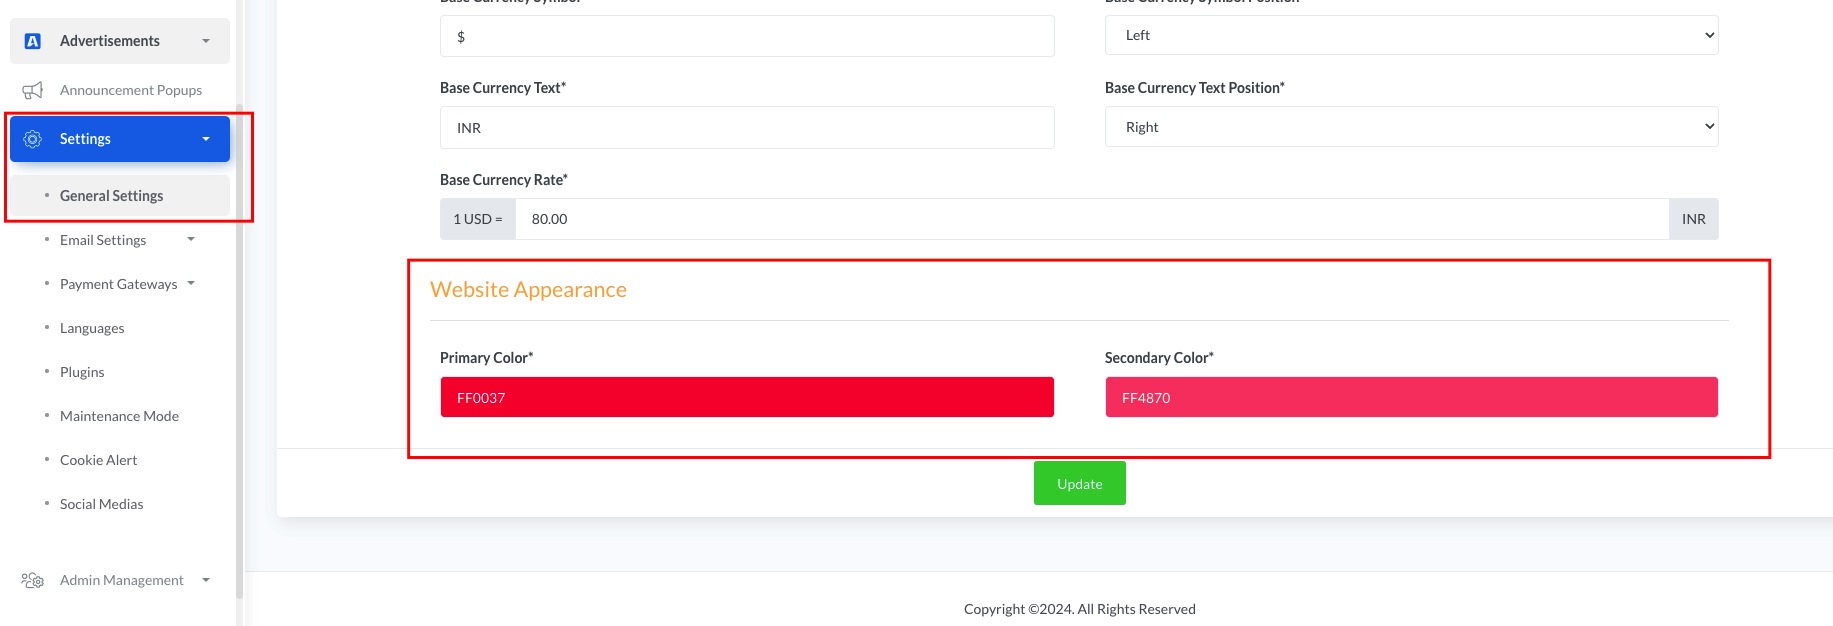1833x626 pixels.
Task: Open Maintenance Mode settings
Action: pyautogui.click(x=119, y=416)
